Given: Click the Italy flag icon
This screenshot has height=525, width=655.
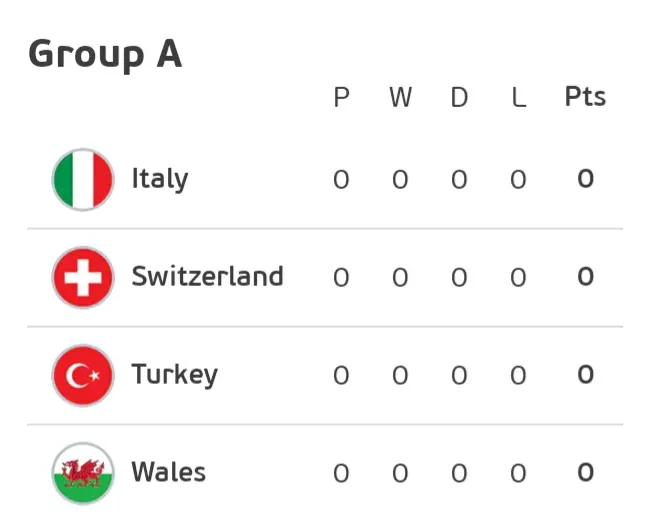Looking at the screenshot, I should pos(83,180).
